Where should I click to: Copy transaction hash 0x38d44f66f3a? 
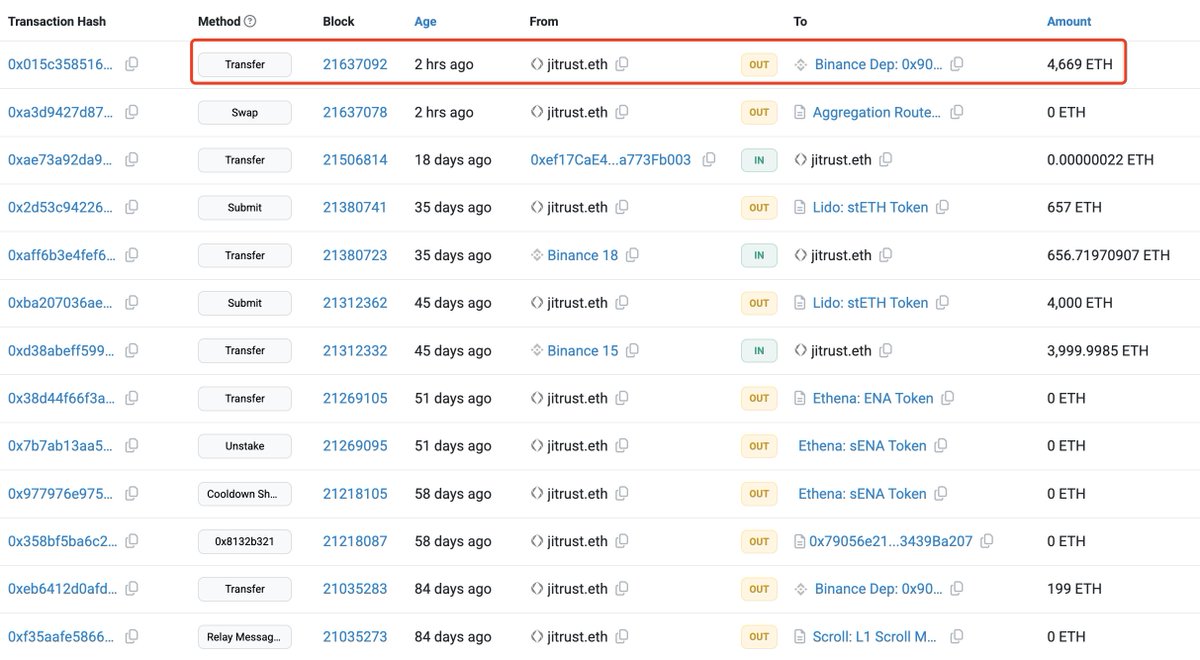[131, 398]
